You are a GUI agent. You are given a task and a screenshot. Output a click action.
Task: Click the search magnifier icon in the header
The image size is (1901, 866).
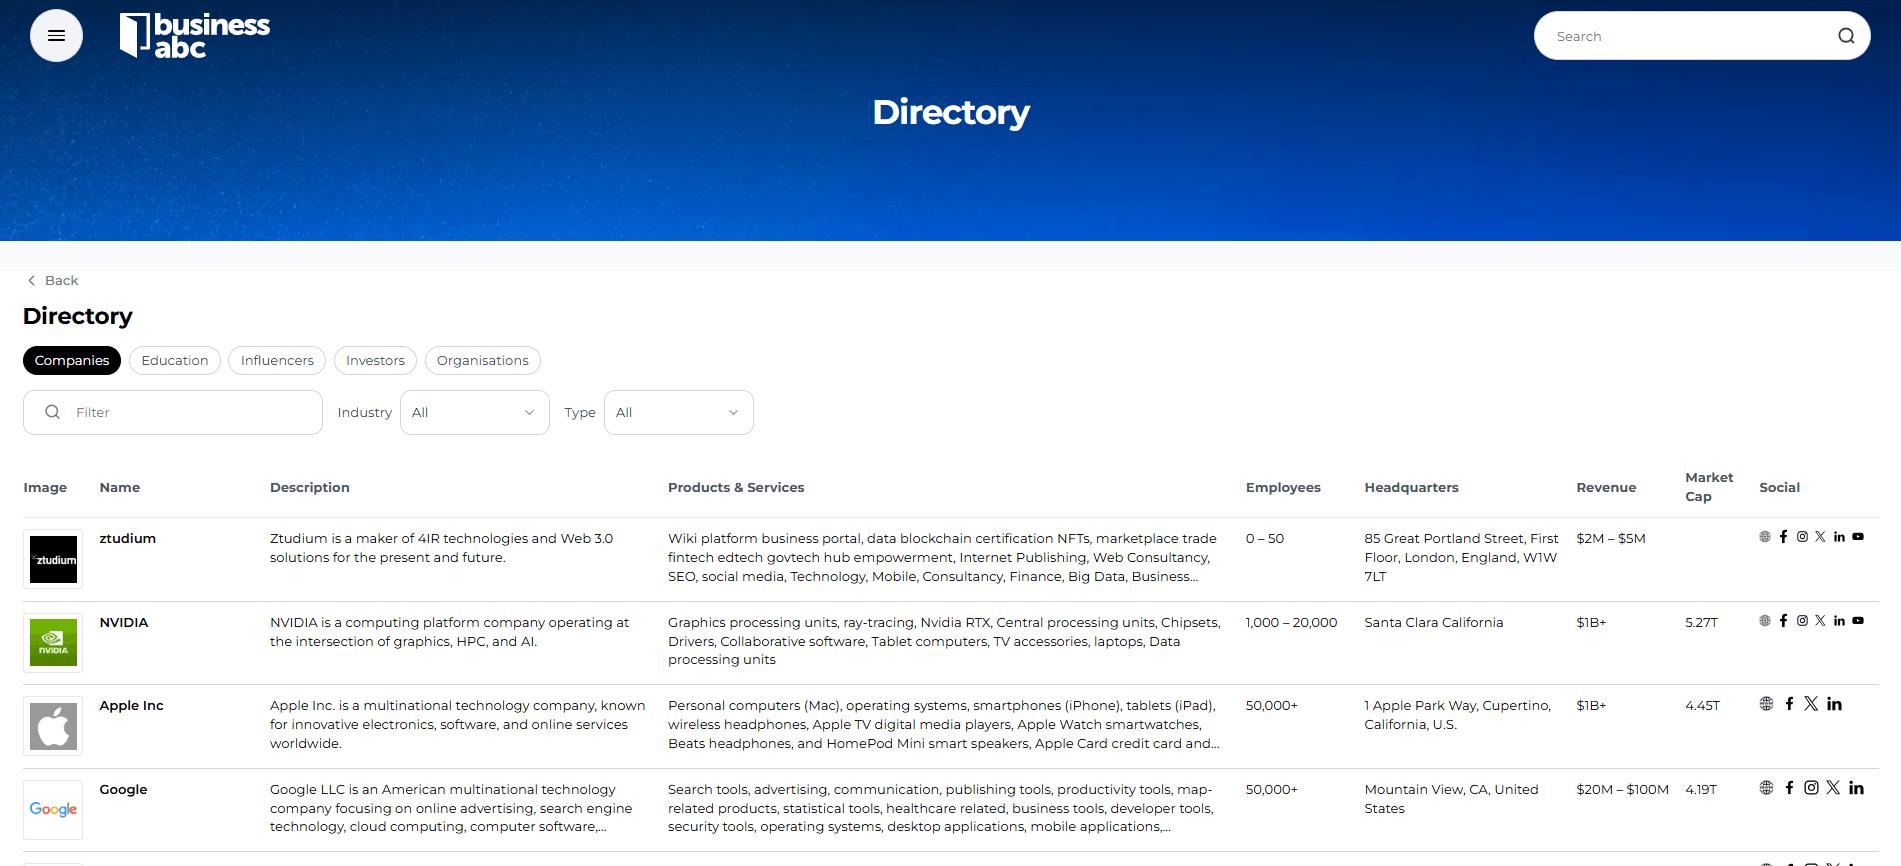pyautogui.click(x=1846, y=36)
